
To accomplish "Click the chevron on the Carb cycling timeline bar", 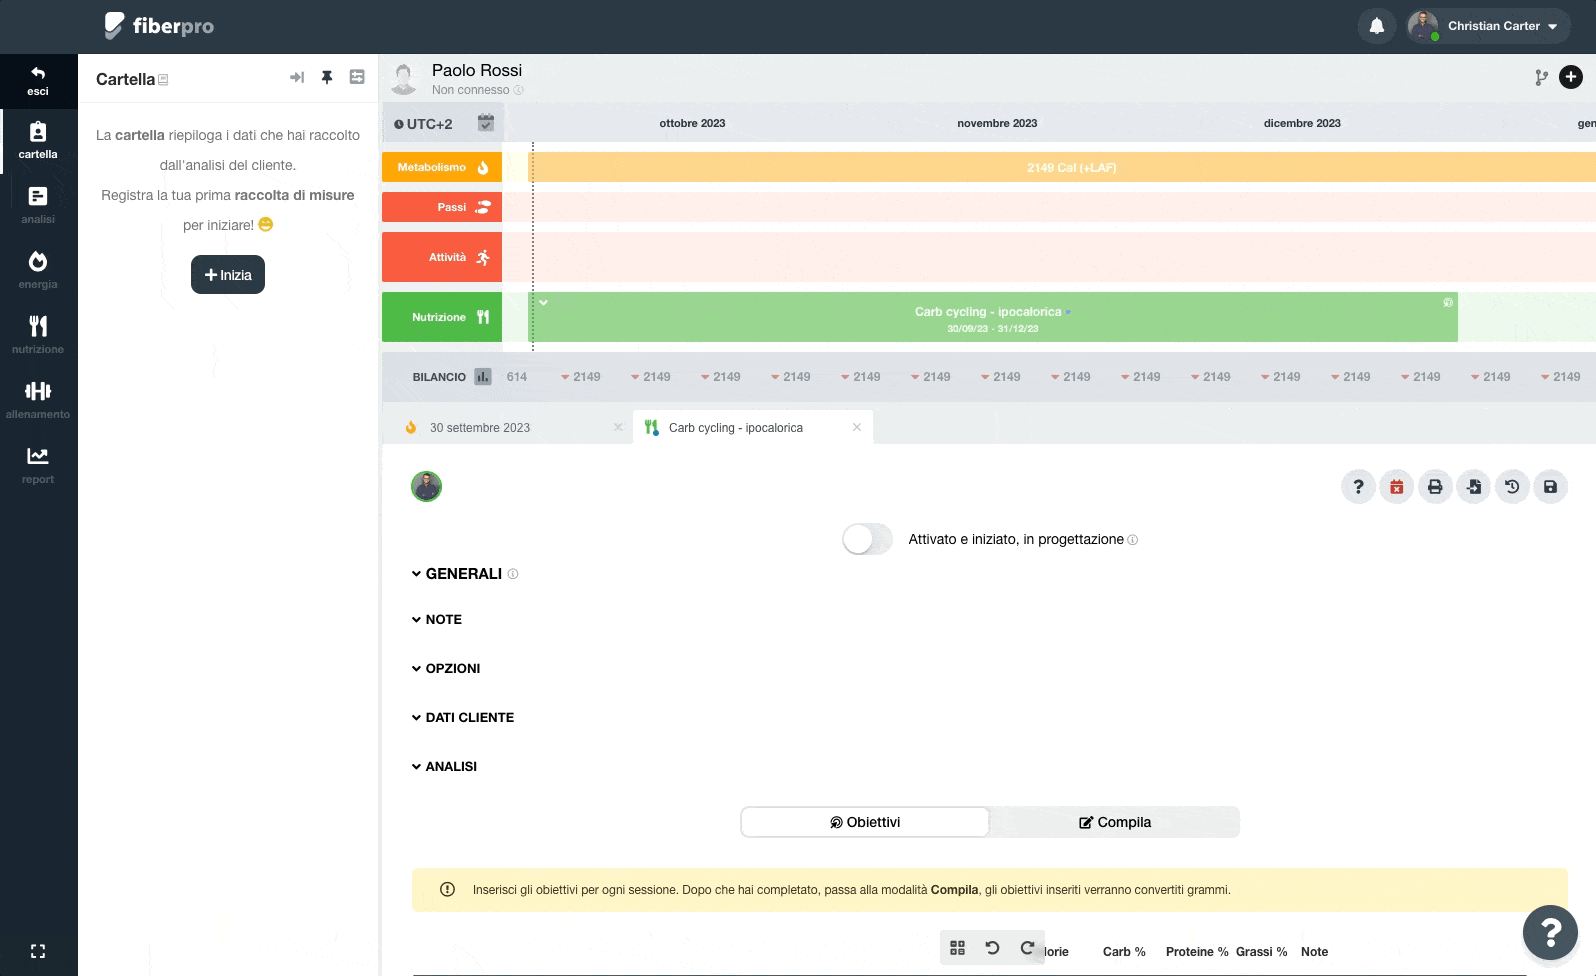I will pos(543,302).
